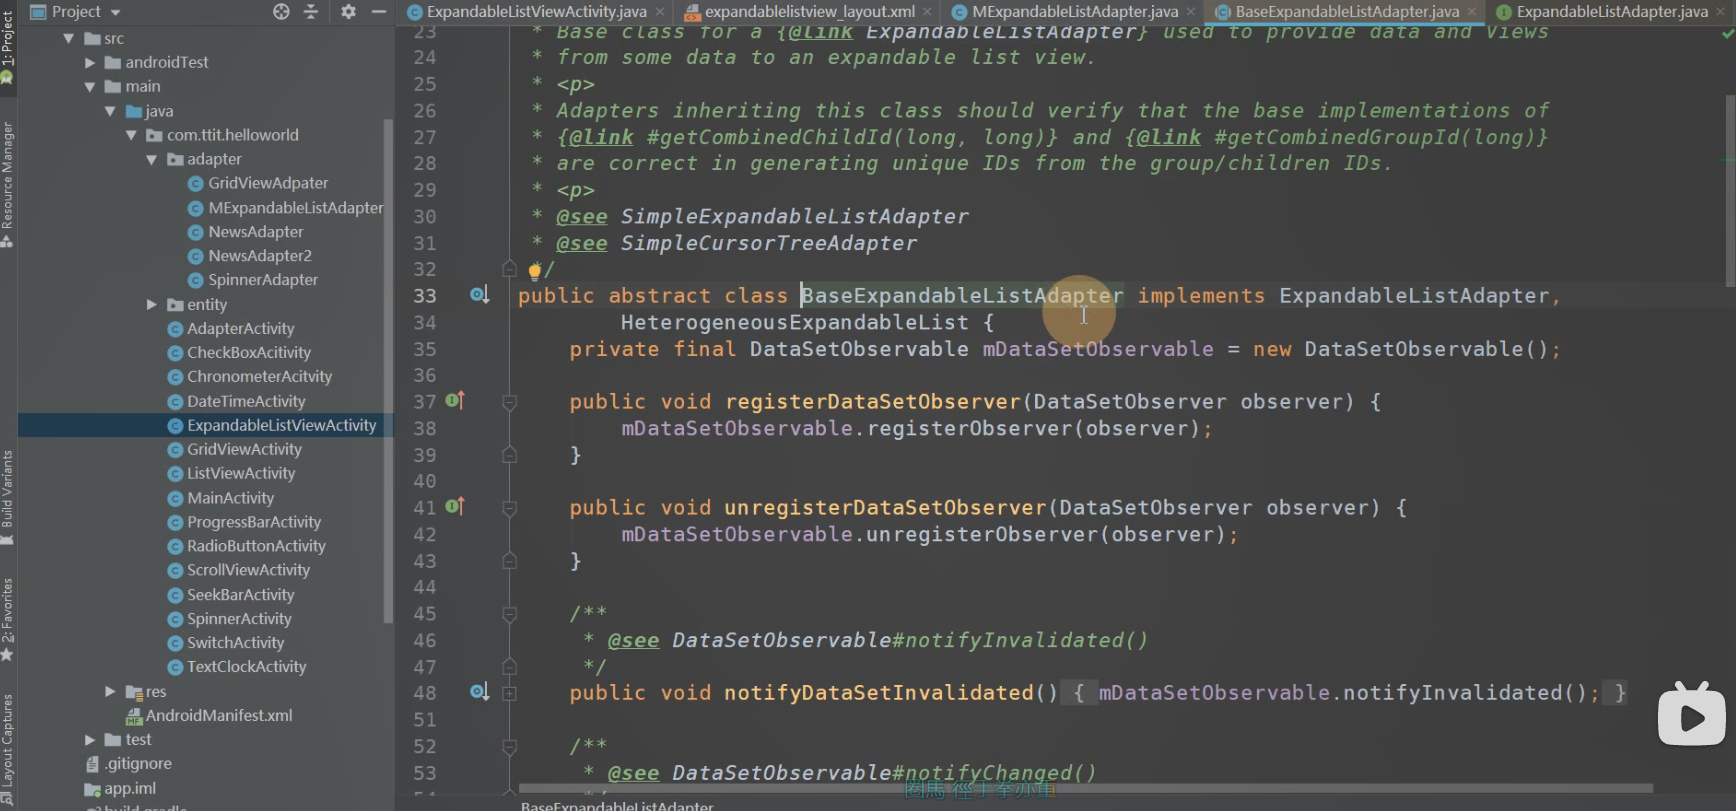Screen dimensions: 1736x811
Task: Open SeekBarActivity file
Action: coord(230,595)
